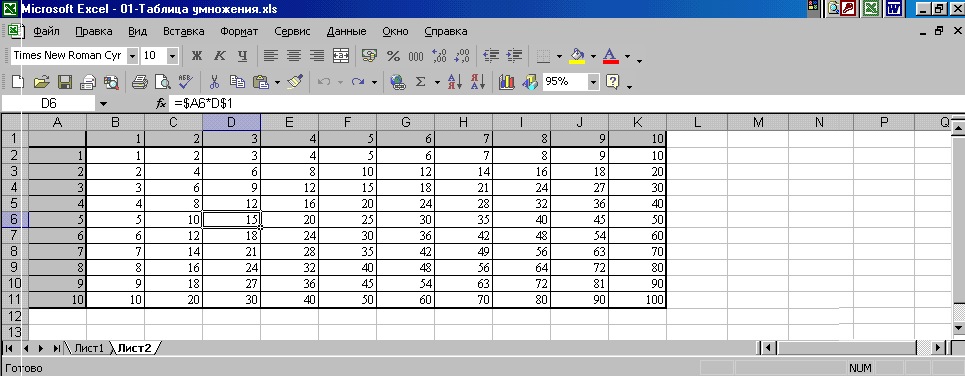Click Merge and Center icon
Screen dimensions: 965x376
(x=341, y=55)
